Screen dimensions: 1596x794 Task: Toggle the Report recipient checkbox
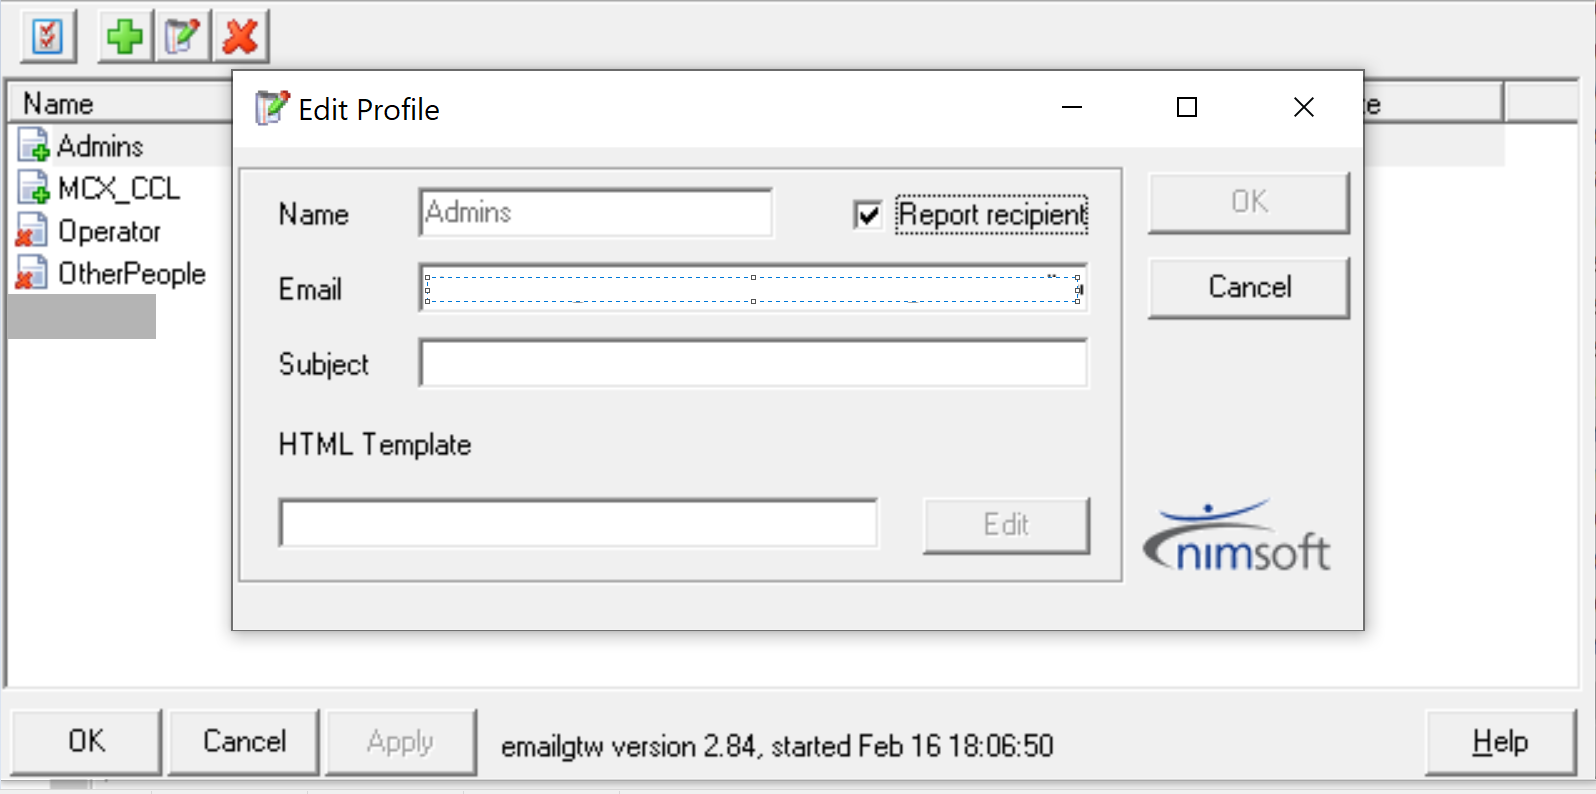click(x=867, y=214)
